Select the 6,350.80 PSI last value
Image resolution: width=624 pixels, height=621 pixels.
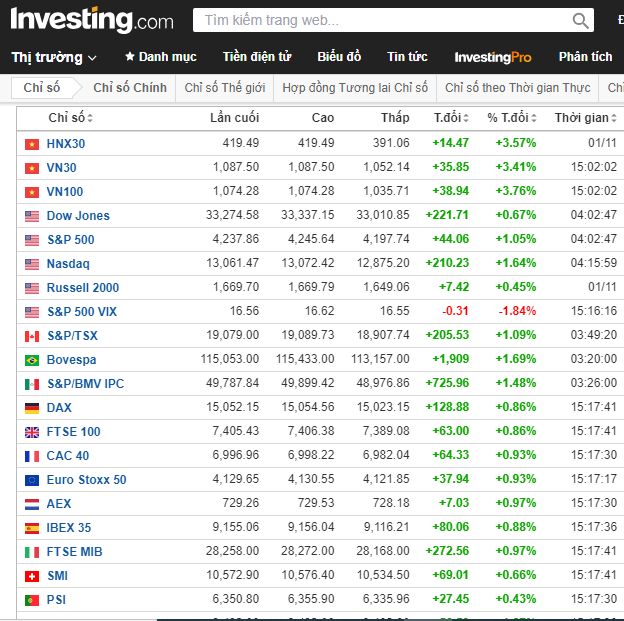(x=236, y=599)
